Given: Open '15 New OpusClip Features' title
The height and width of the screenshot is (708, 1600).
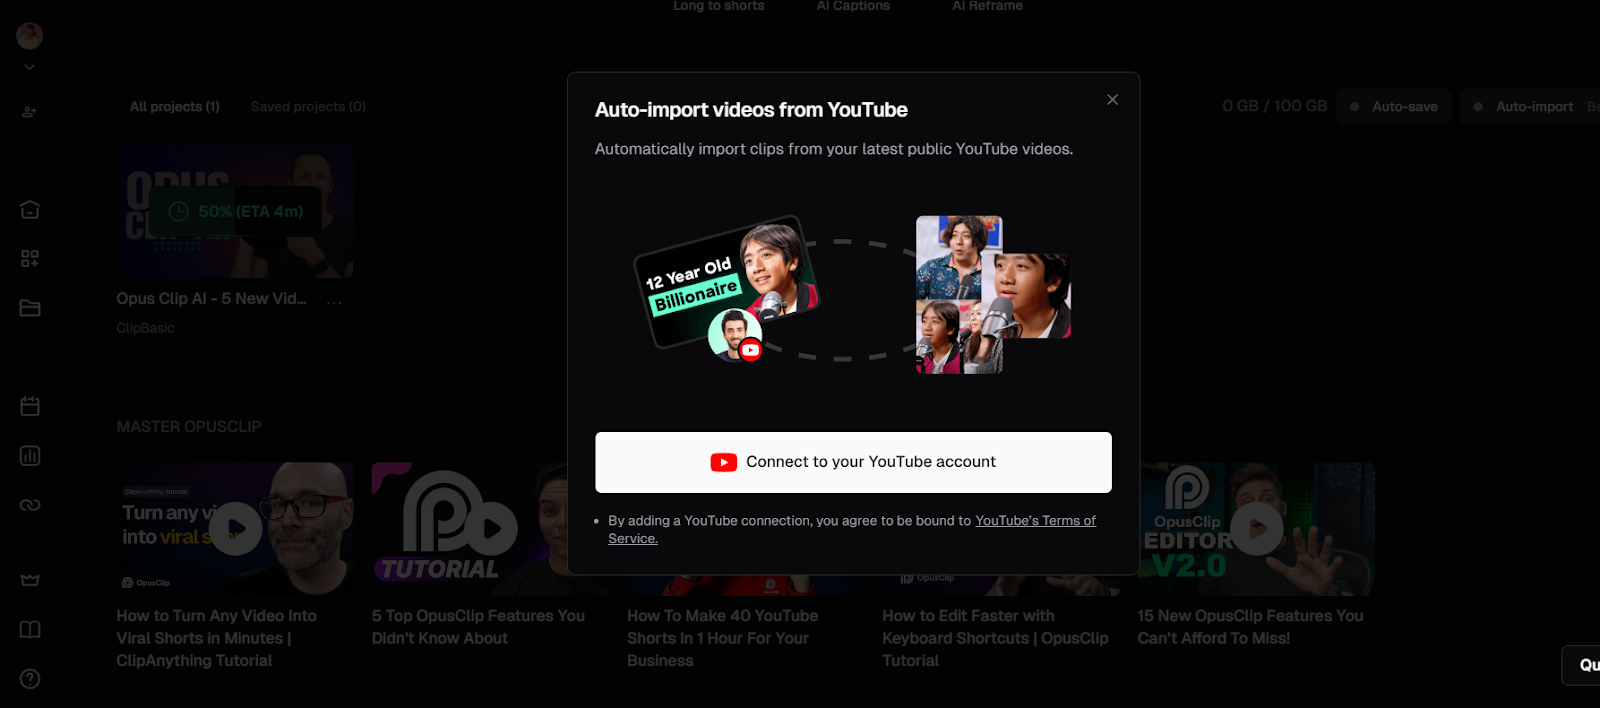Looking at the screenshot, I should [1250, 627].
